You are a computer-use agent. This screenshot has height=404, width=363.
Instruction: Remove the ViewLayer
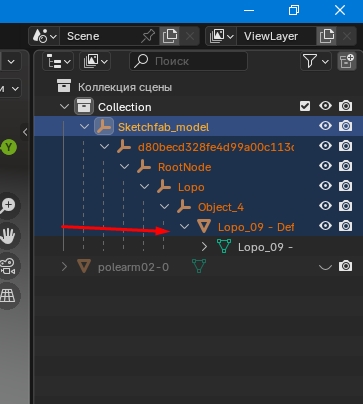tap(347, 36)
